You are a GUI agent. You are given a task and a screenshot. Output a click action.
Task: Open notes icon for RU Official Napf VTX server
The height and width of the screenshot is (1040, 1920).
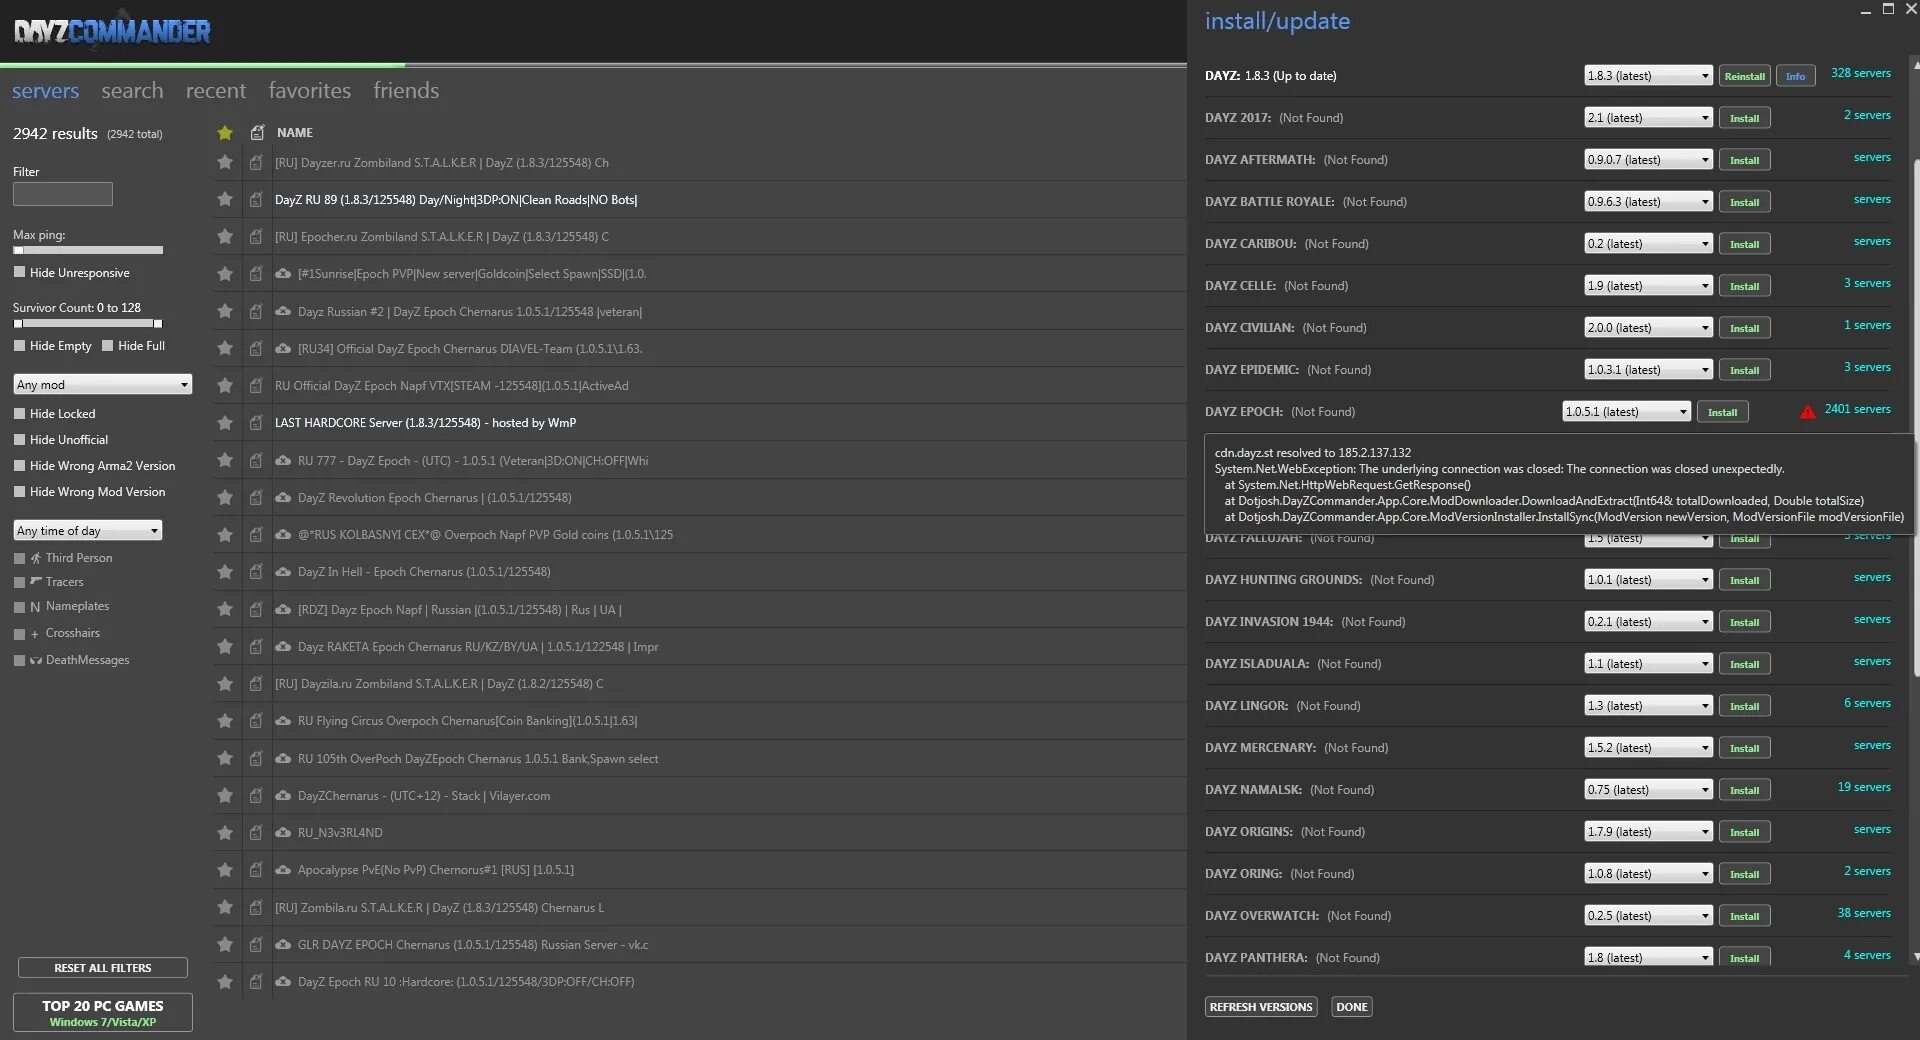tap(256, 385)
